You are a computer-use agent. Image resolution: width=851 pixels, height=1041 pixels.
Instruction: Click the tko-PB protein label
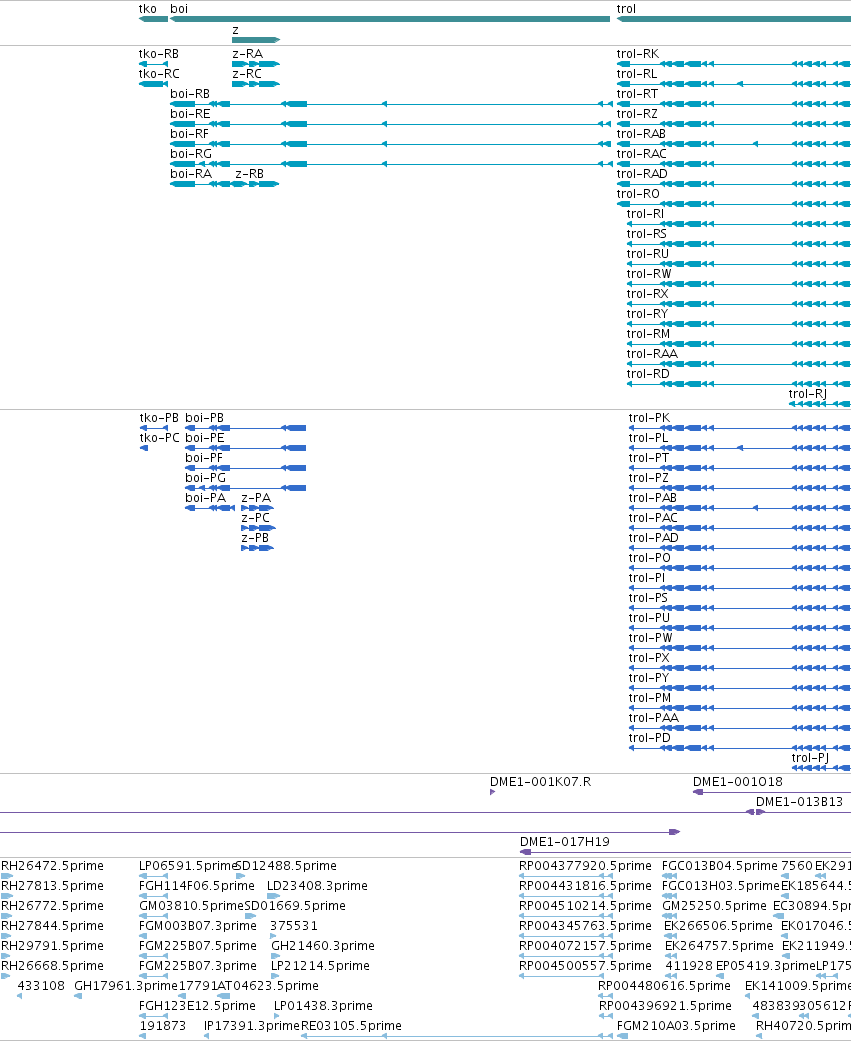coord(159,418)
